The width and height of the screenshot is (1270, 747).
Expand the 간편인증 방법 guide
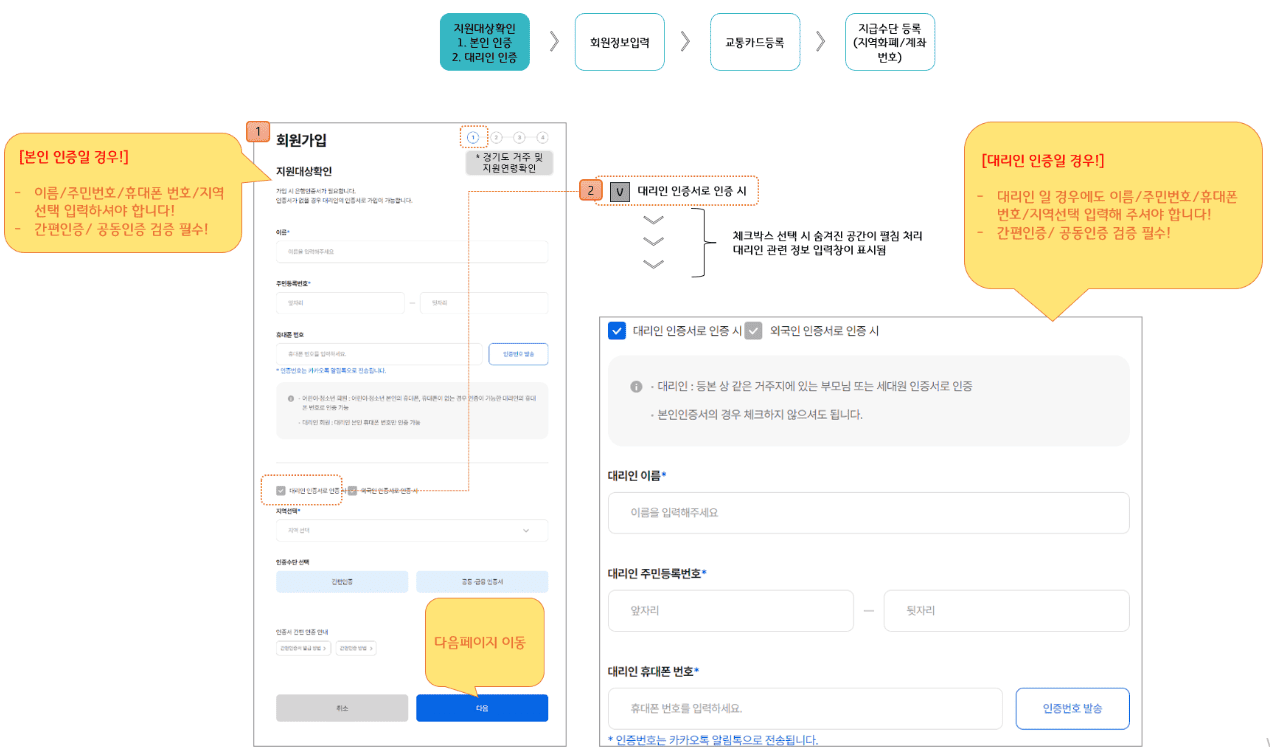pyautogui.click(x=357, y=648)
